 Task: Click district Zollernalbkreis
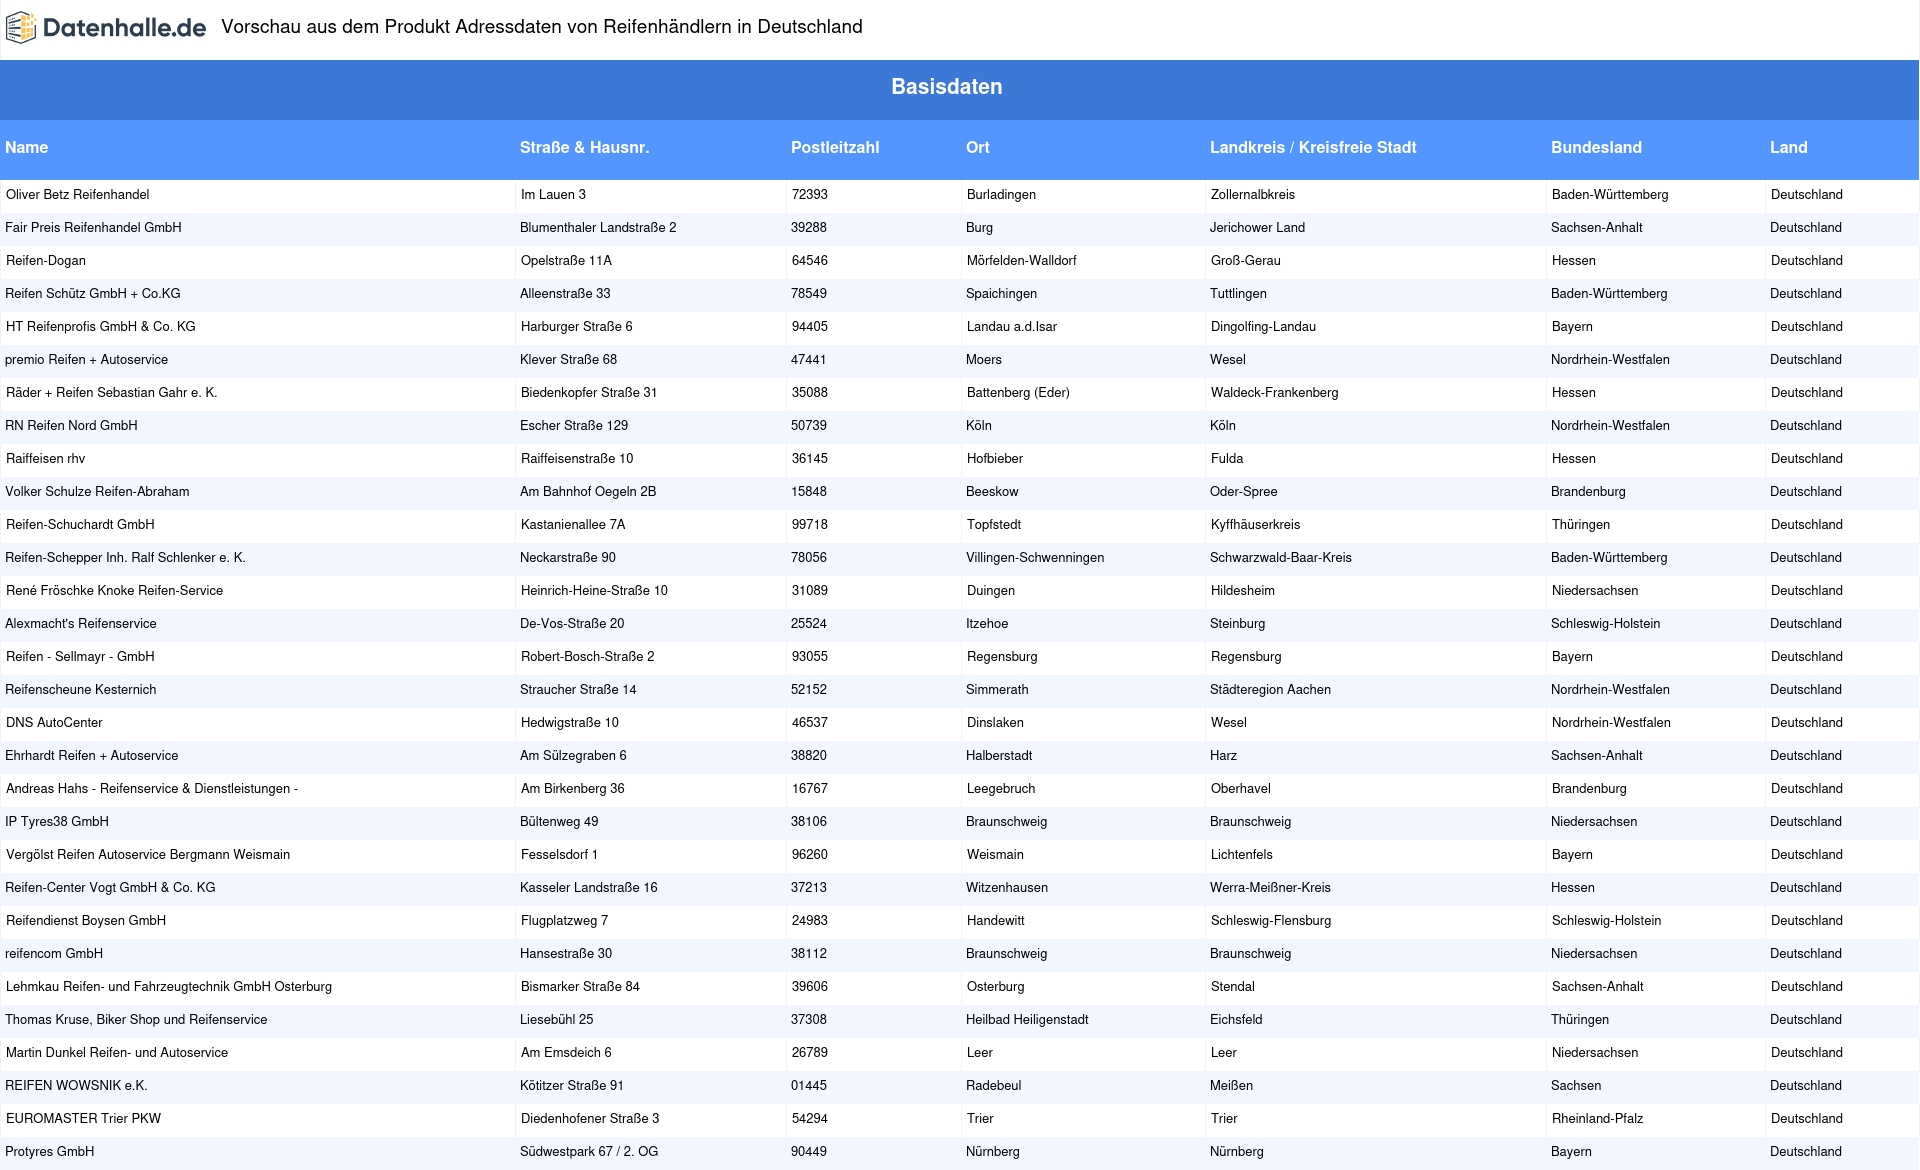click(x=1253, y=194)
